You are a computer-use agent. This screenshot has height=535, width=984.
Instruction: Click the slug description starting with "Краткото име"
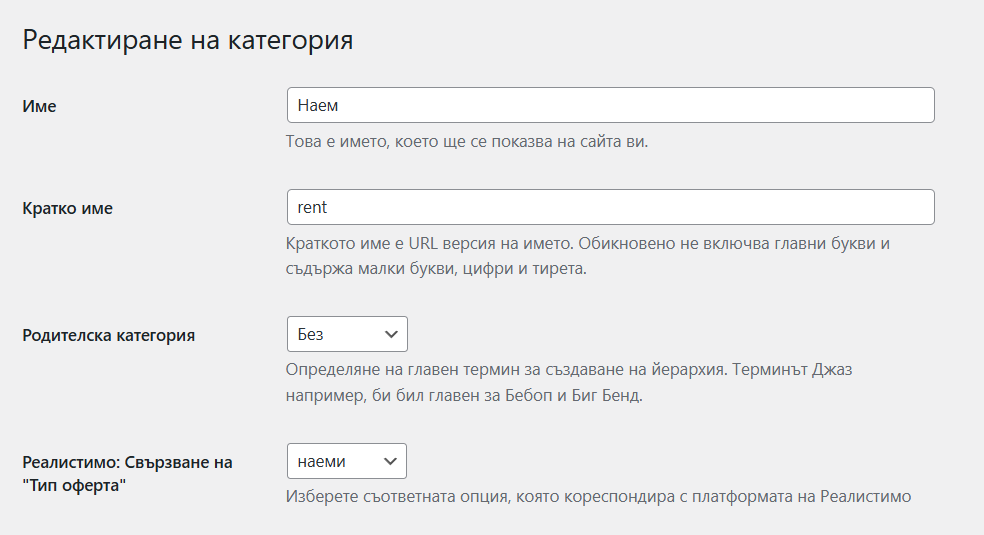[587, 244]
